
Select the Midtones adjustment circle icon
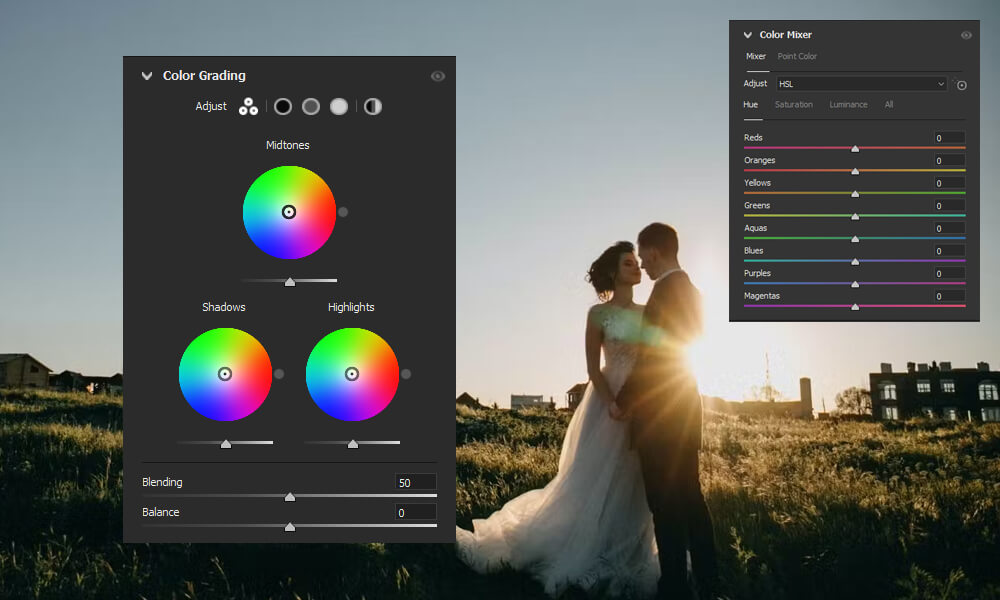click(x=310, y=106)
